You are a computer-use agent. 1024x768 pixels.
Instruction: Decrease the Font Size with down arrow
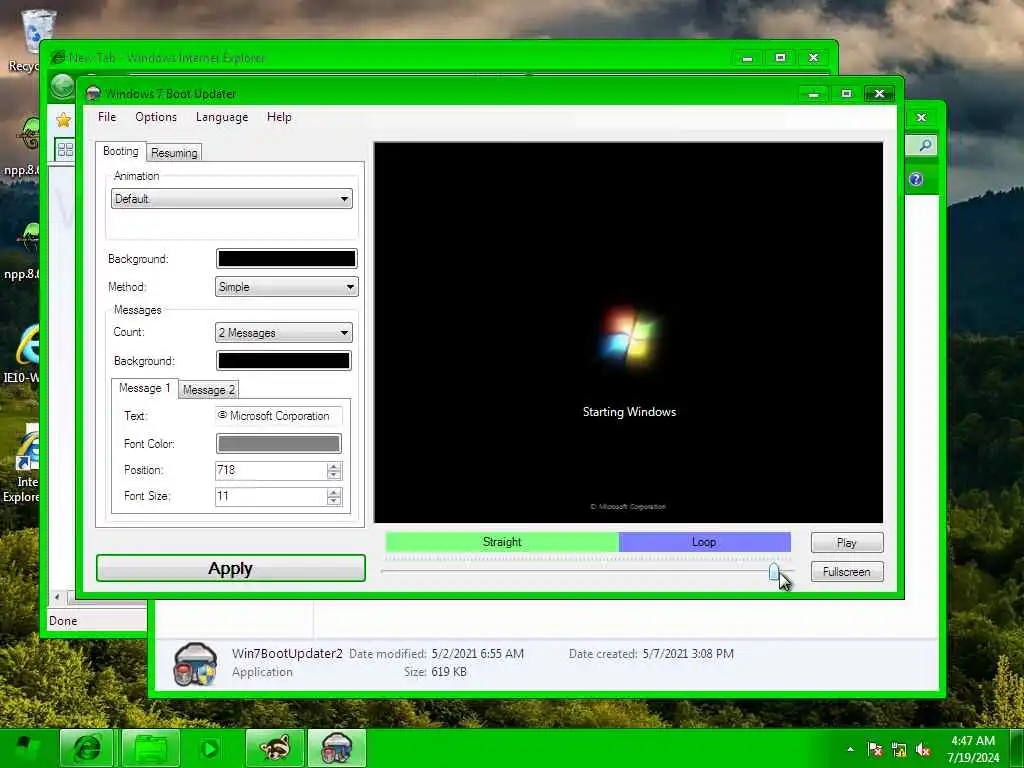point(334,501)
